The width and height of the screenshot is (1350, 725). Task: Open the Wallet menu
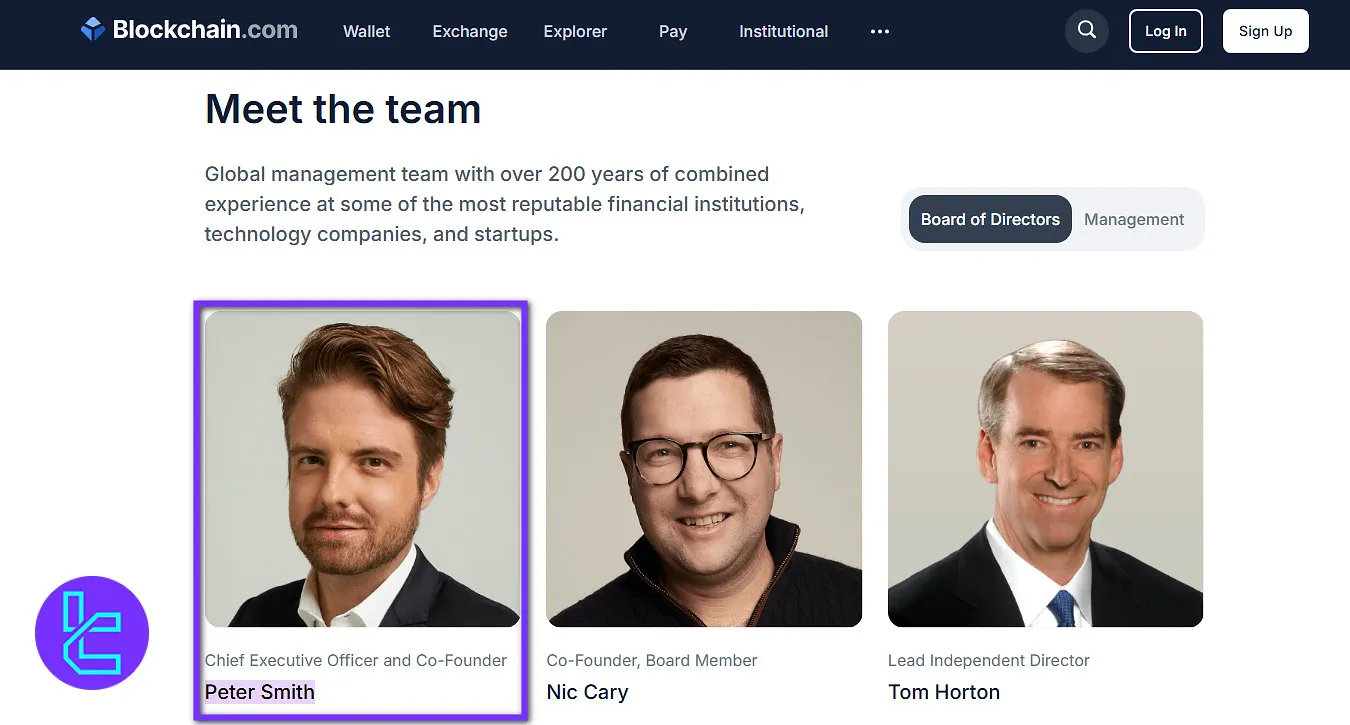click(367, 31)
